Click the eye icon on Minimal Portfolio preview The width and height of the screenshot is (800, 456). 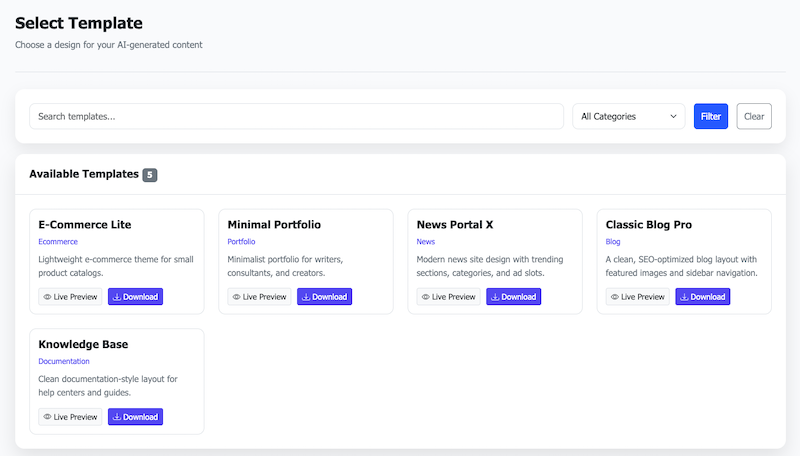pos(236,297)
